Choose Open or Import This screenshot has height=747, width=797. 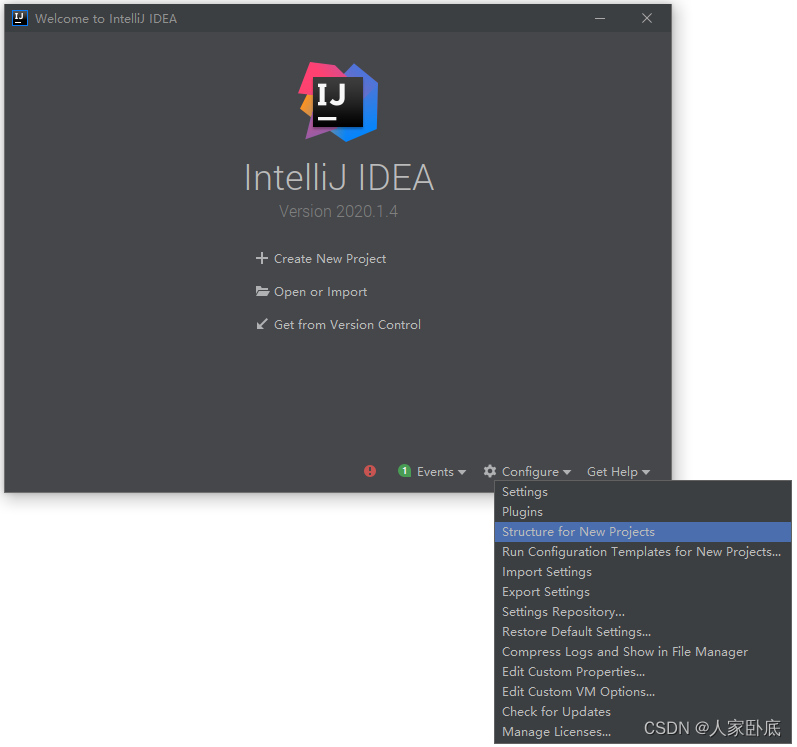pyautogui.click(x=321, y=293)
